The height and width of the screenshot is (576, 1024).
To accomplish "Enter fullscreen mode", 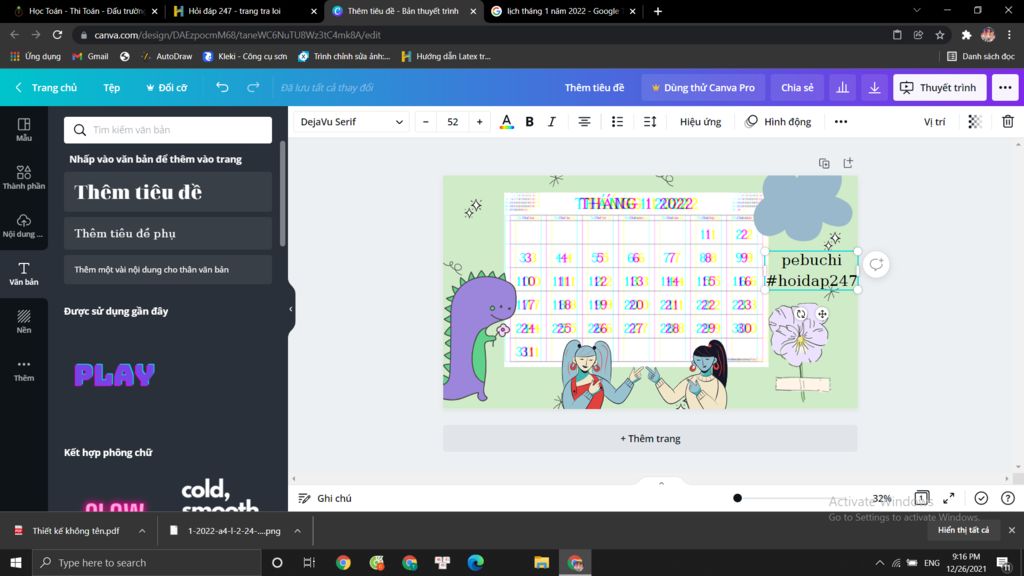I will [949, 498].
